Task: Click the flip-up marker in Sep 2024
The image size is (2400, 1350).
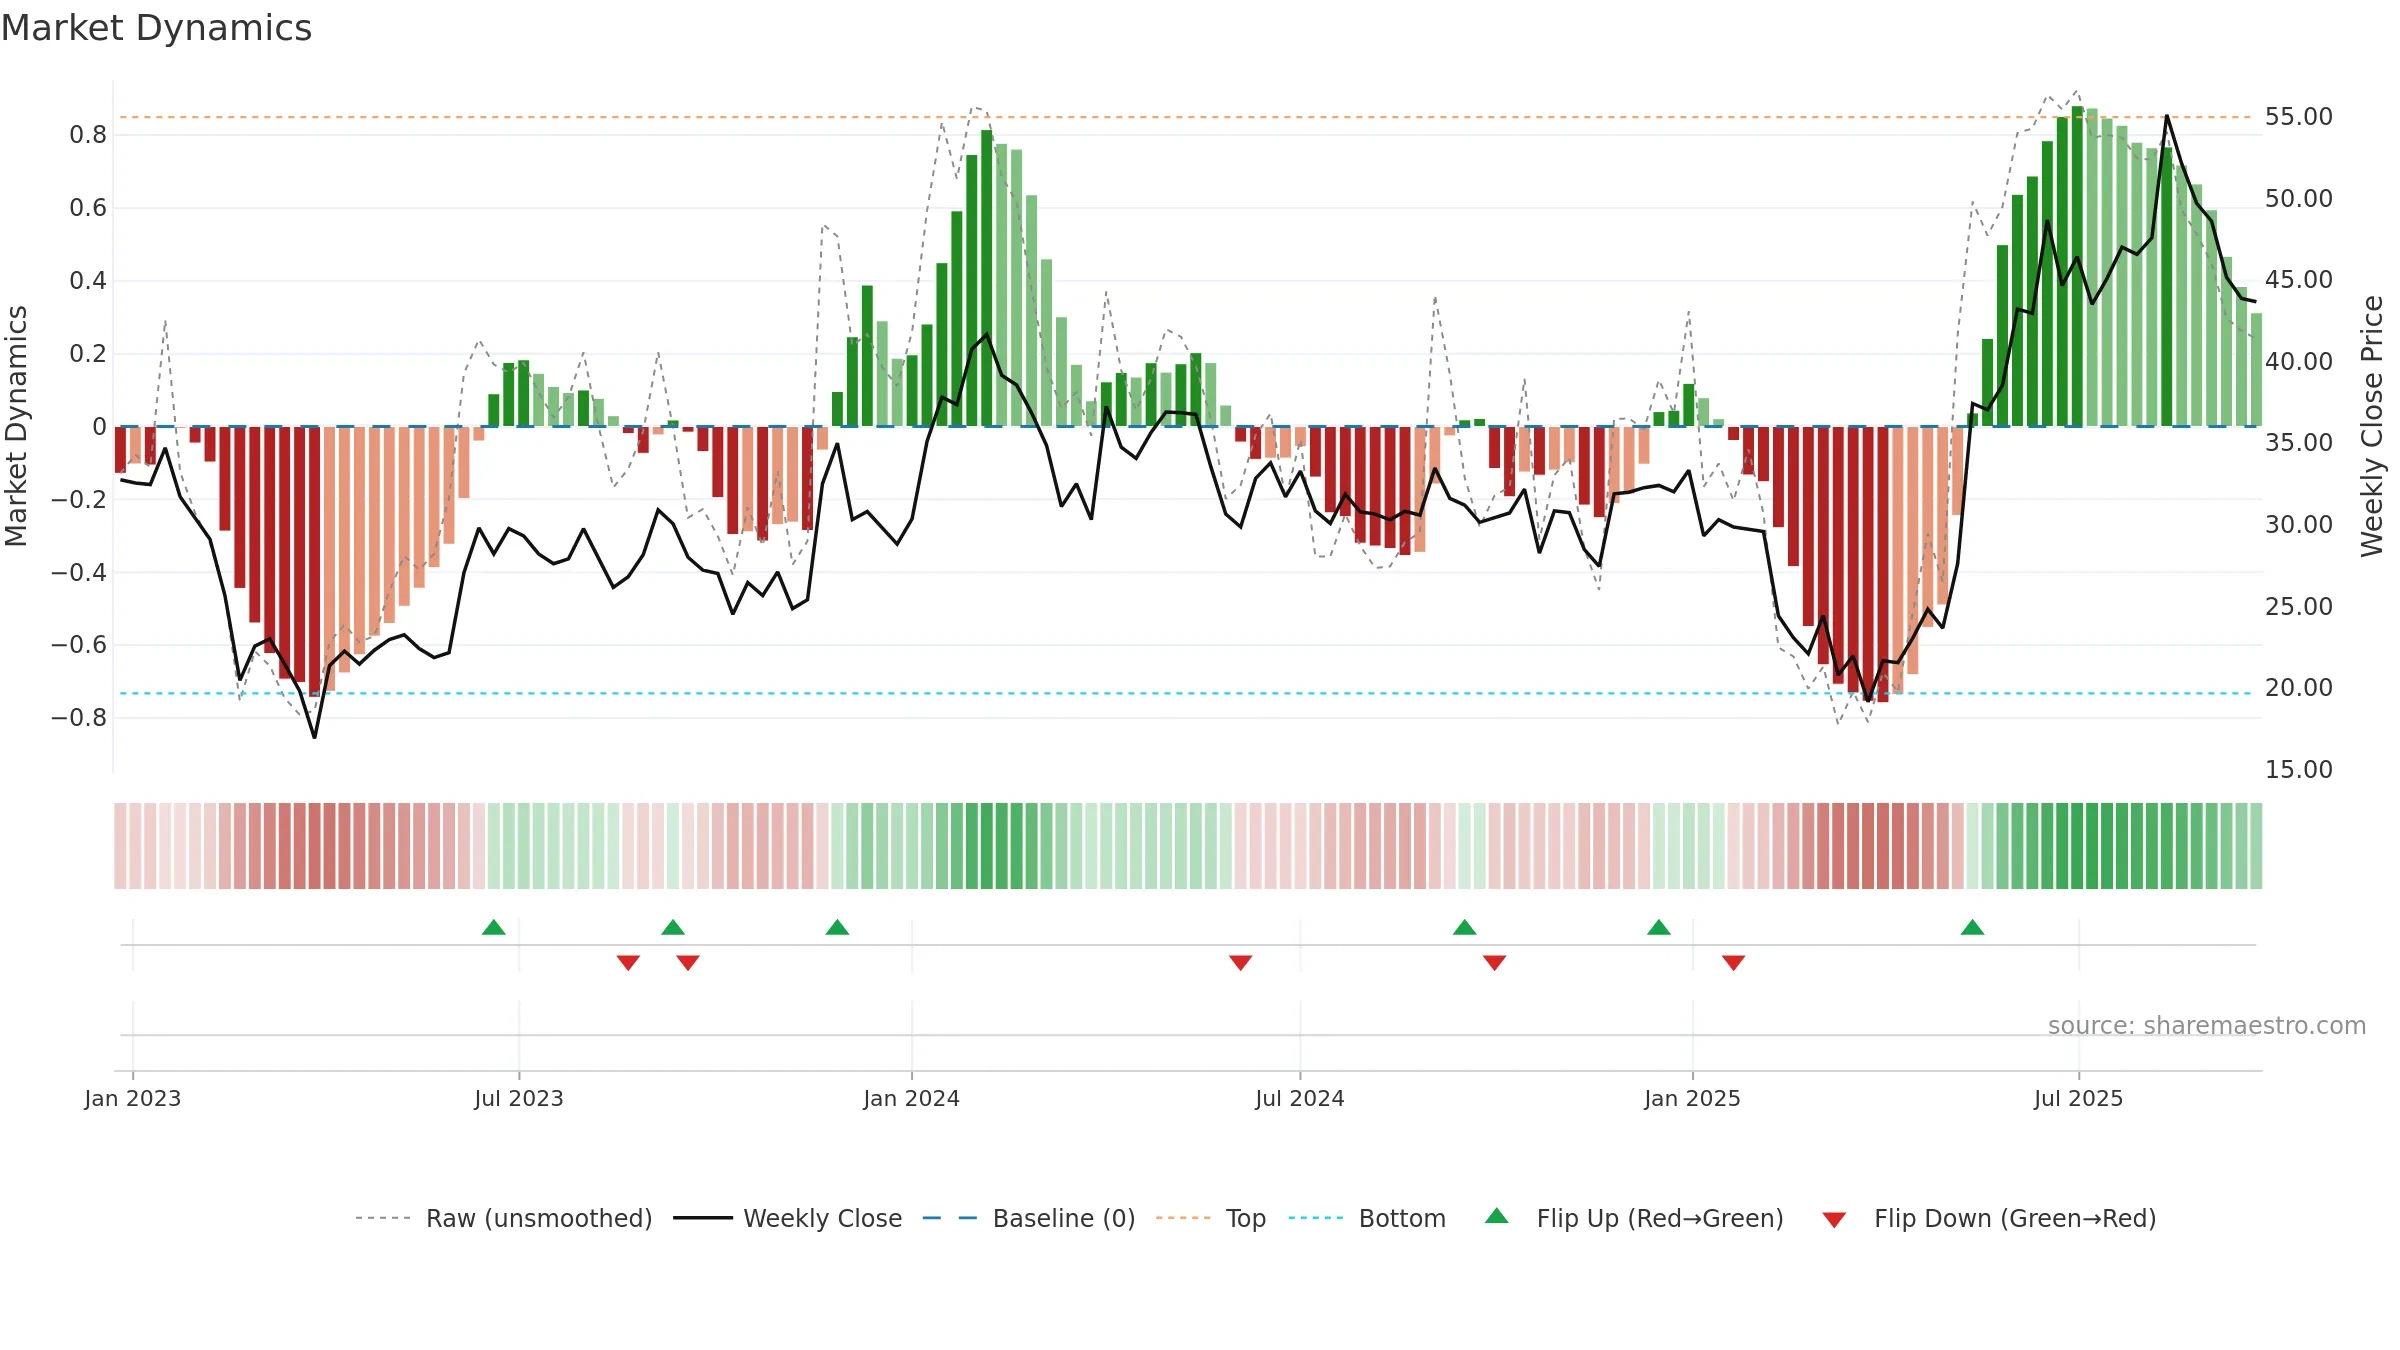Action: tap(1465, 927)
